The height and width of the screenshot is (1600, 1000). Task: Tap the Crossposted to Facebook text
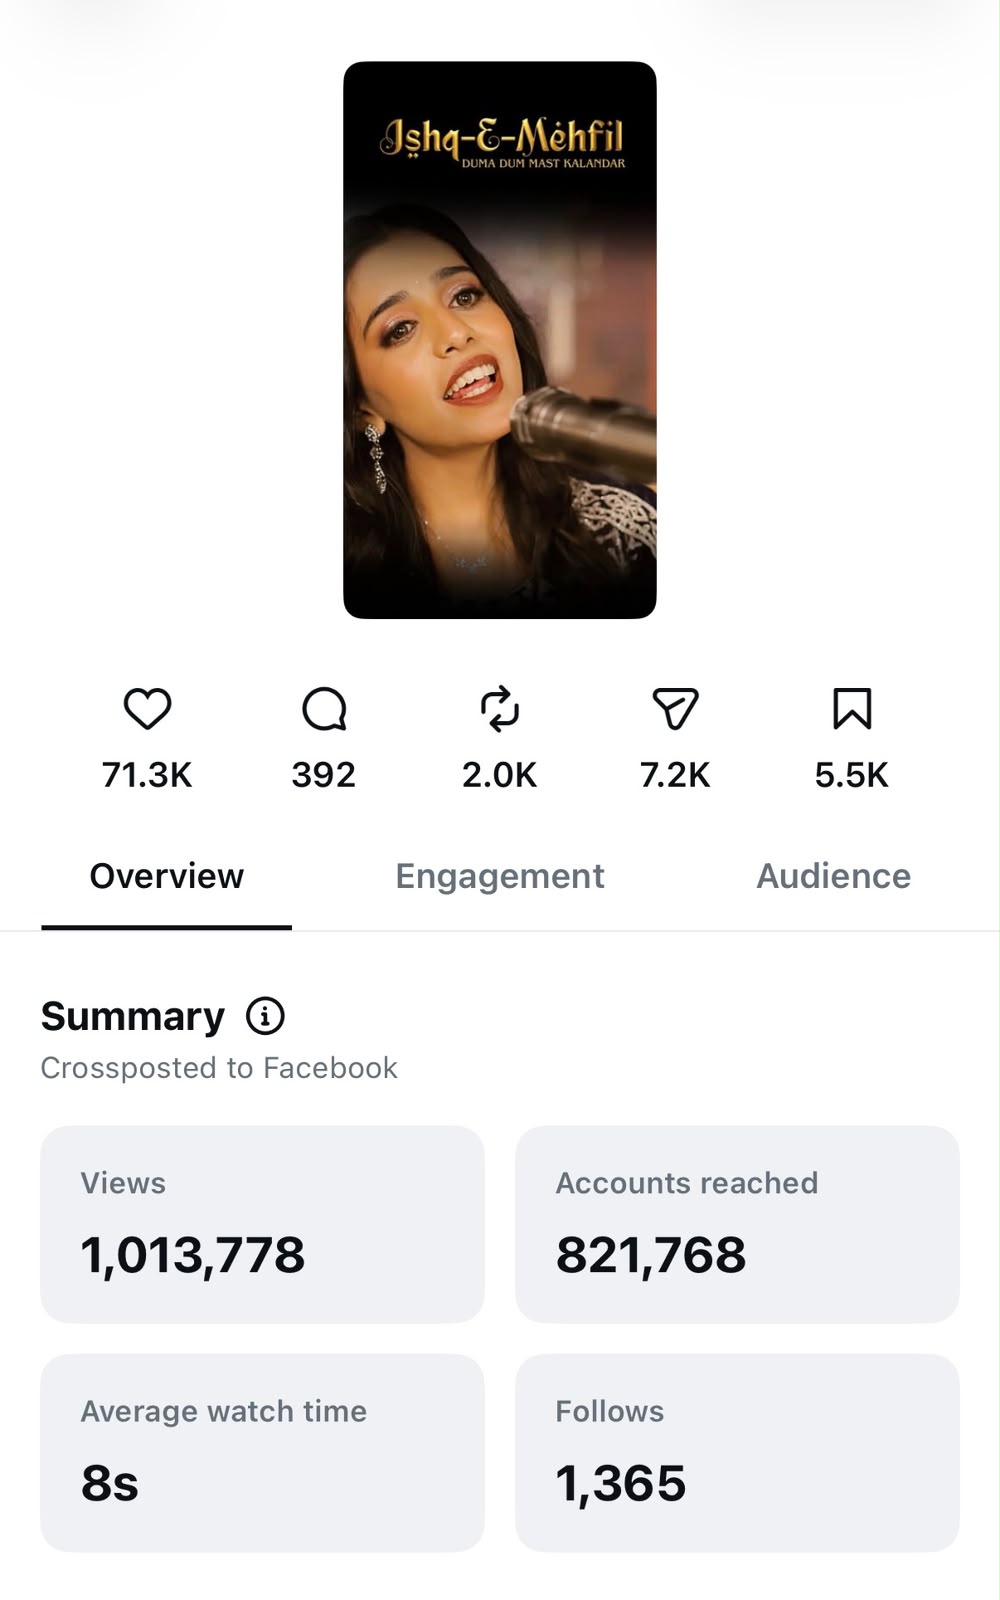coord(219,1068)
